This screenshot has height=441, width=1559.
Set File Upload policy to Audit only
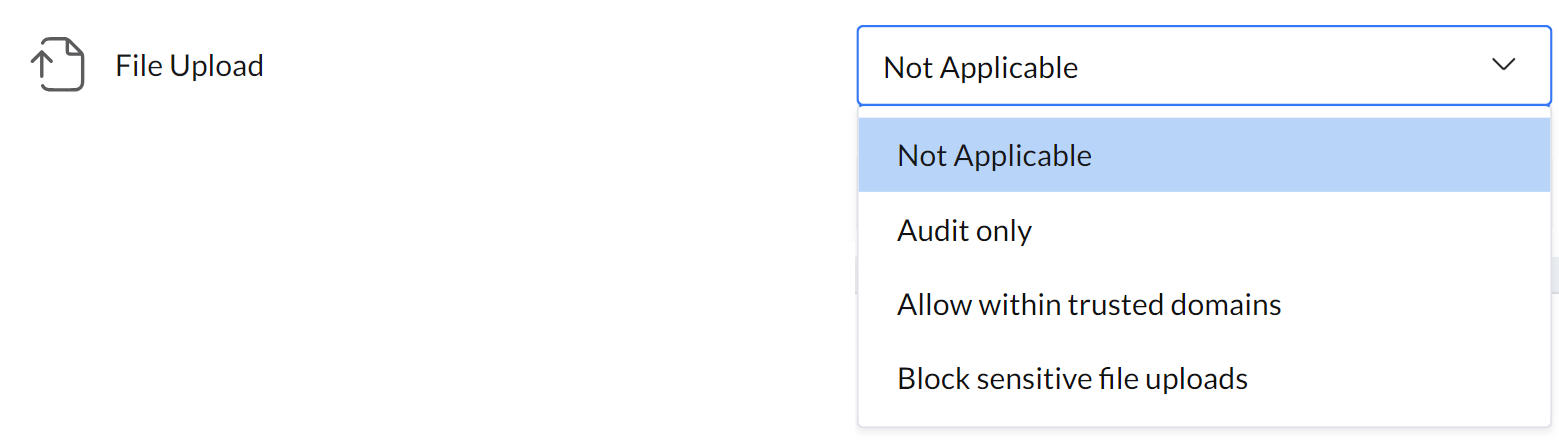point(965,231)
